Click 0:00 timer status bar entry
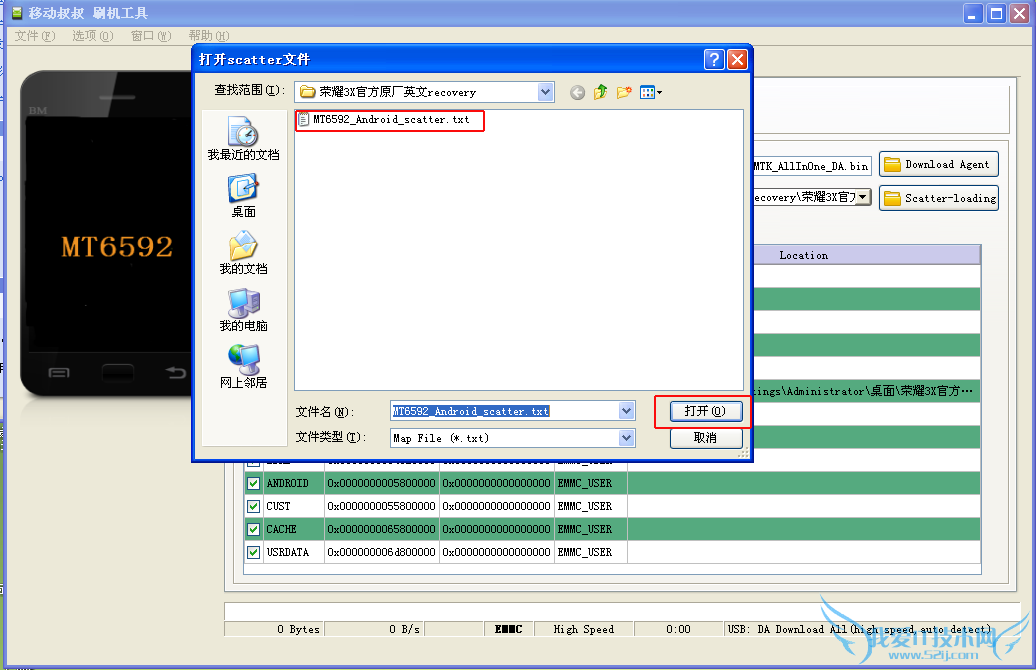Image resolution: width=1036 pixels, height=670 pixels. [x=679, y=629]
